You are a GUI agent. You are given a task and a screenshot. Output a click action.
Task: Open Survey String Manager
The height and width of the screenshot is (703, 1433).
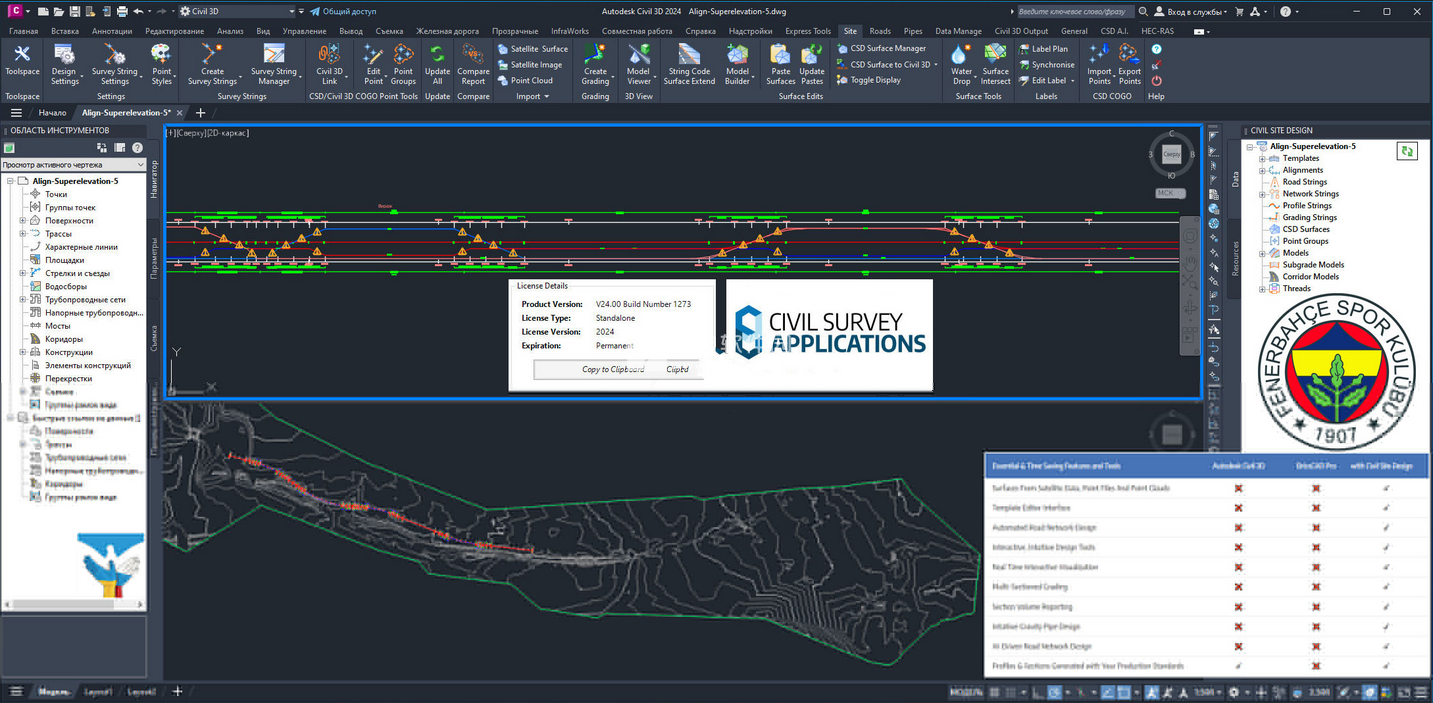273,63
